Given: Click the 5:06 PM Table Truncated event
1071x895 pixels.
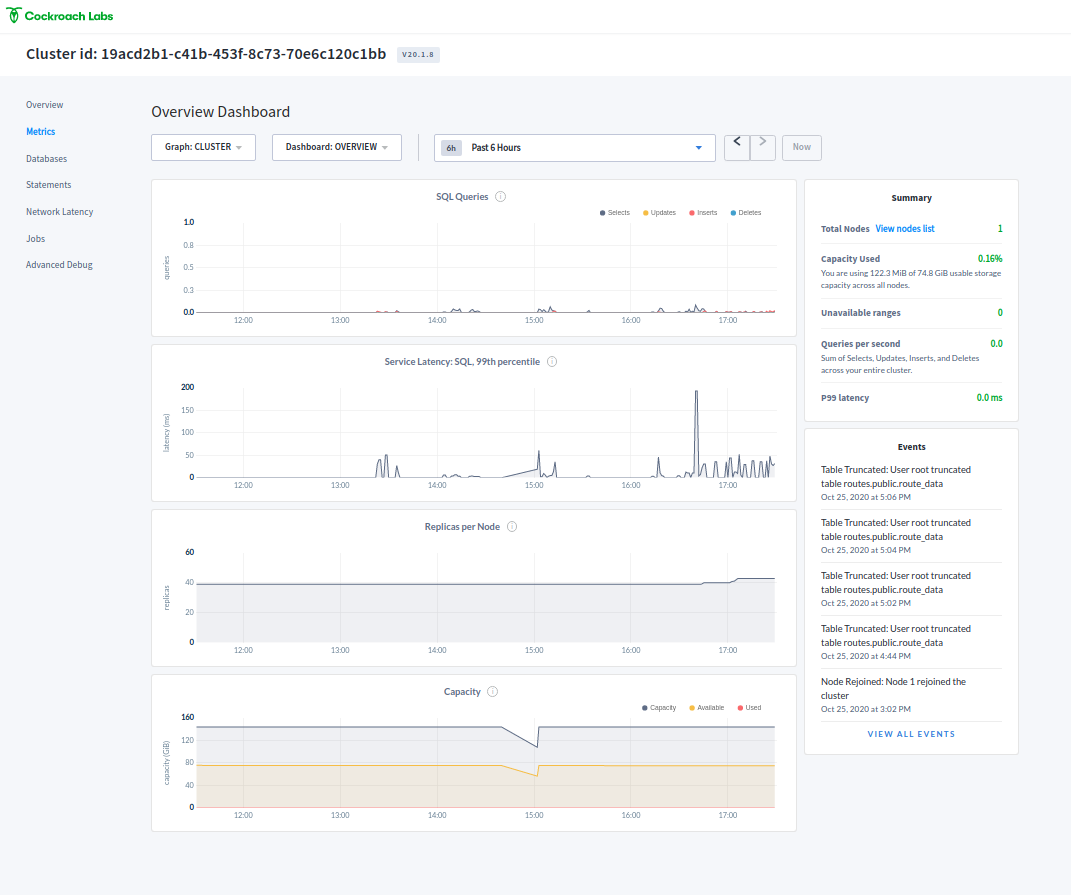Looking at the screenshot, I should (911, 483).
